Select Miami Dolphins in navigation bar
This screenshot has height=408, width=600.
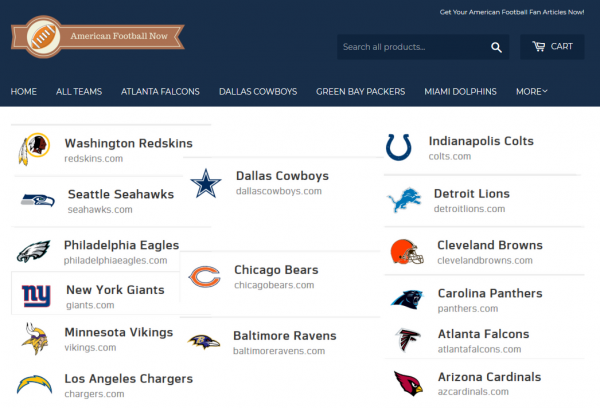pyautogui.click(x=460, y=92)
